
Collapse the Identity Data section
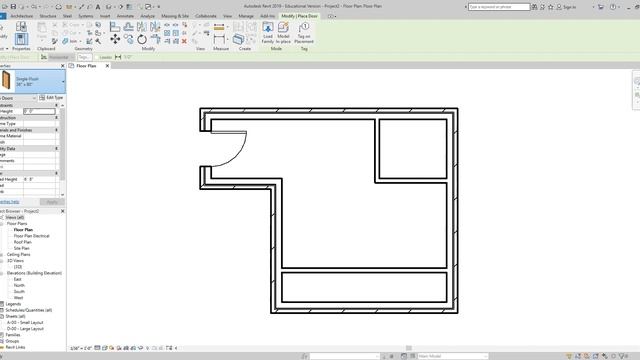(56, 149)
